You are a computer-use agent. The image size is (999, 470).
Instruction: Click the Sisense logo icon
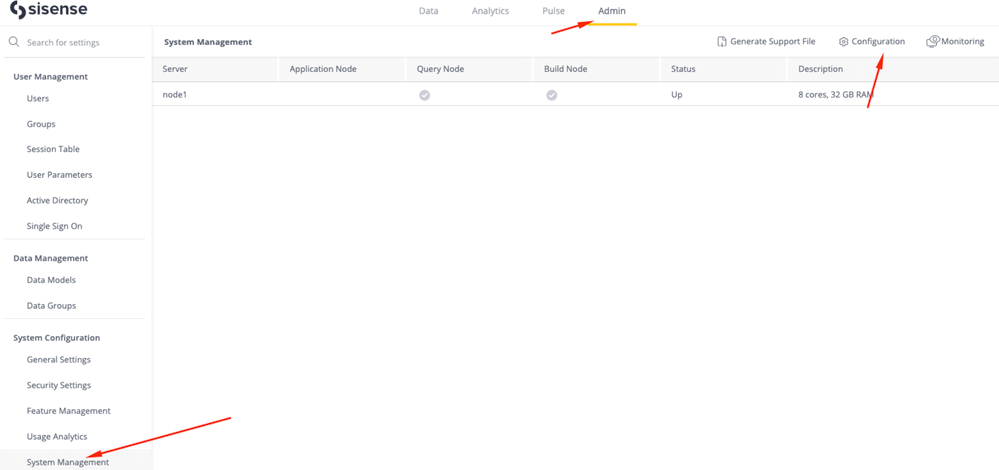[17, 10]
